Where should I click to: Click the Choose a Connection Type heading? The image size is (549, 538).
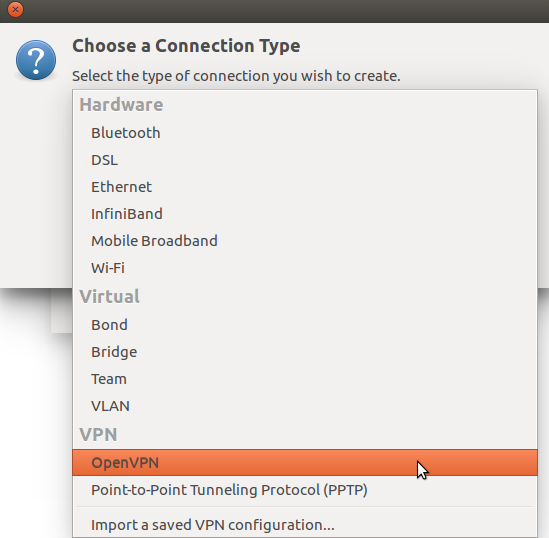click(x=186, y=46)
